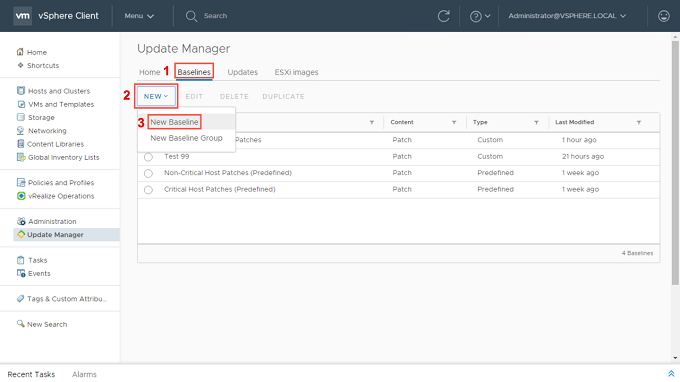Viewport: 680px width, 382px height.
Task: Click the scrollbar down arrow
Action: 675,358
